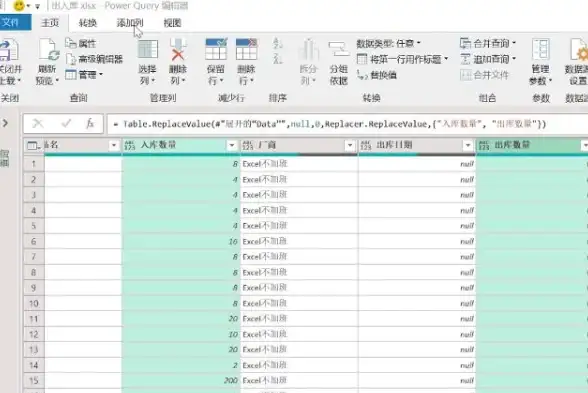Click the 删除行 icon
This screenshot has height=393, width=588.
click(246, 49)
